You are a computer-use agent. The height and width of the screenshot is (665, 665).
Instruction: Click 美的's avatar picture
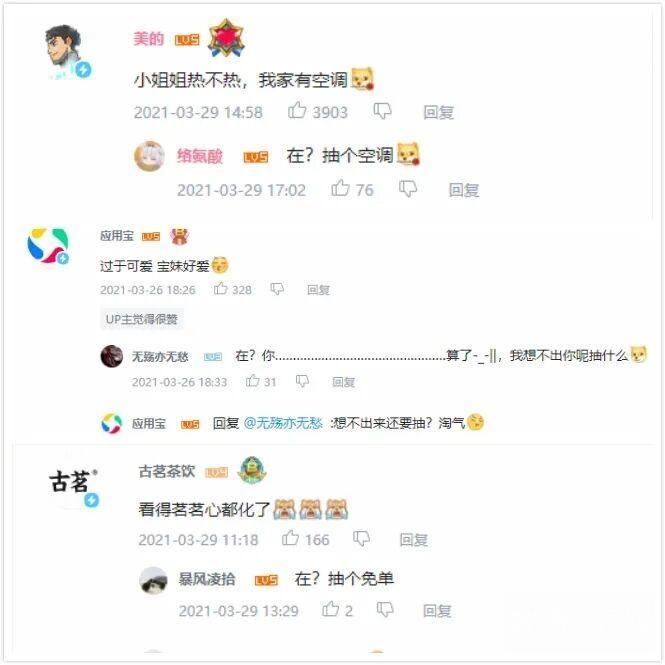[x=64, y=49]
